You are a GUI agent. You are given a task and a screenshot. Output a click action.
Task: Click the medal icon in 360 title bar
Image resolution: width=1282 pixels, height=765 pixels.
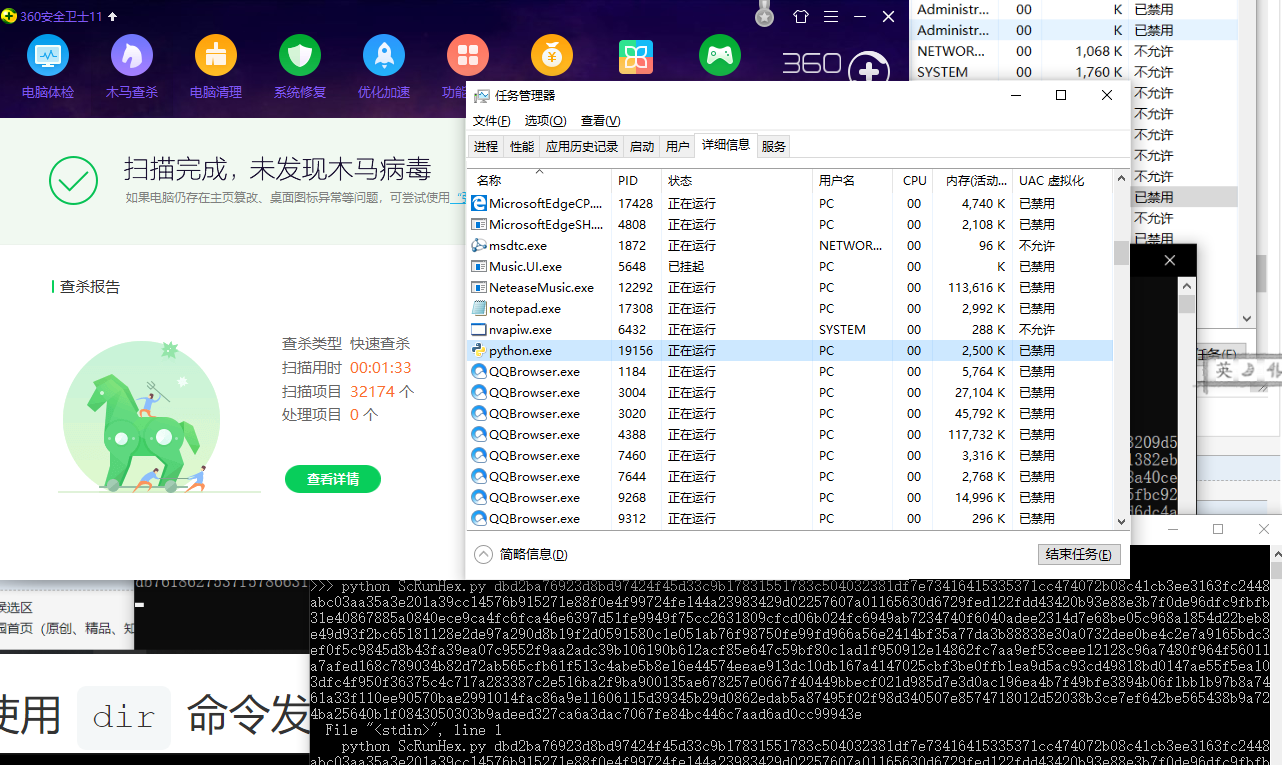pos(765,14)
